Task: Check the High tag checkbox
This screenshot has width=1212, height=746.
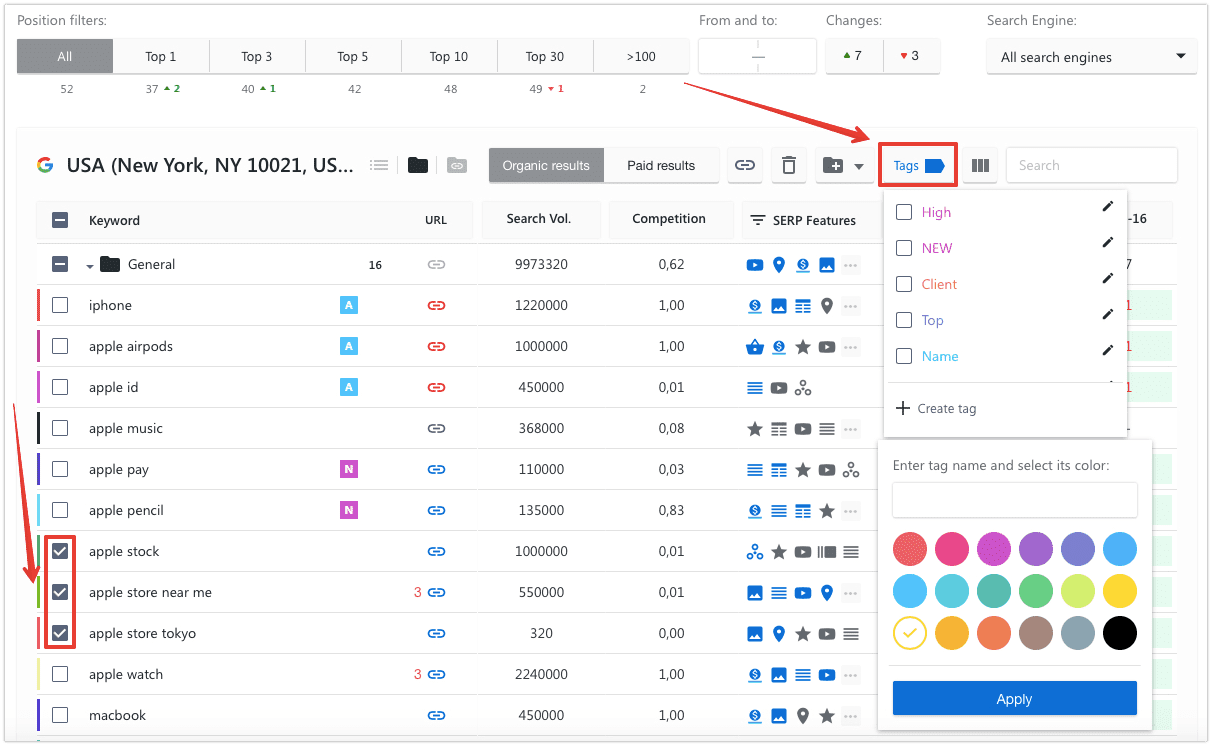Action: (904, 212)
